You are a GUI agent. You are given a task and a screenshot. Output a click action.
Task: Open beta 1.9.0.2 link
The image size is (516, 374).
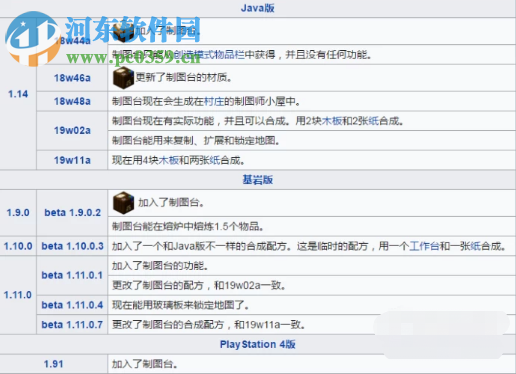pyautogui.click(x=72, y=213)
